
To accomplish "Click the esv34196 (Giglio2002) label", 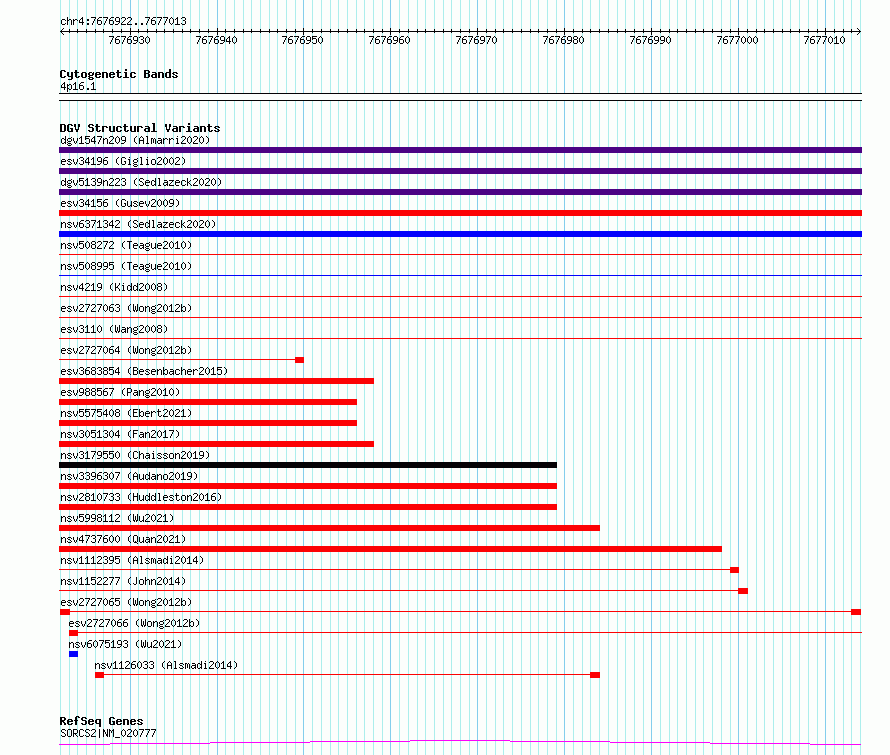I will click(123, 161).
